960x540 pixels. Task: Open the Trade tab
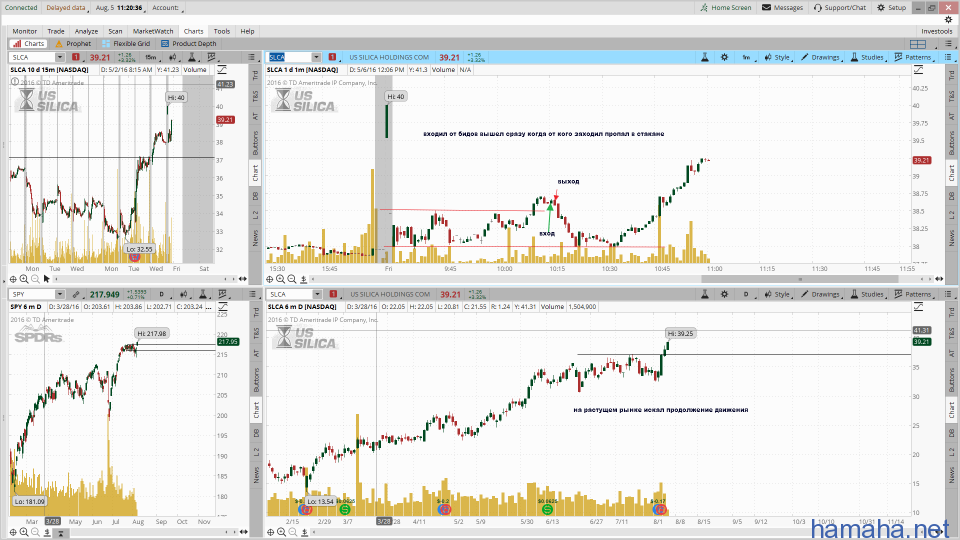(56, 31)
